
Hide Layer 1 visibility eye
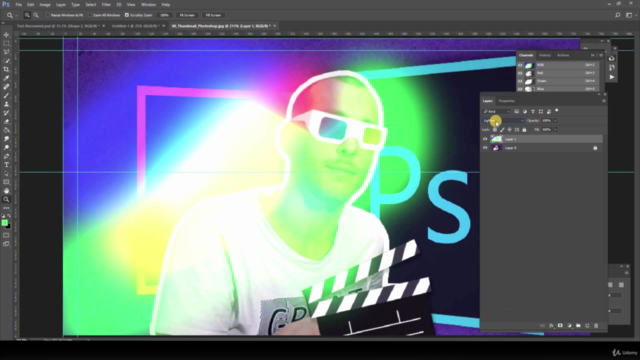(485, 139)
